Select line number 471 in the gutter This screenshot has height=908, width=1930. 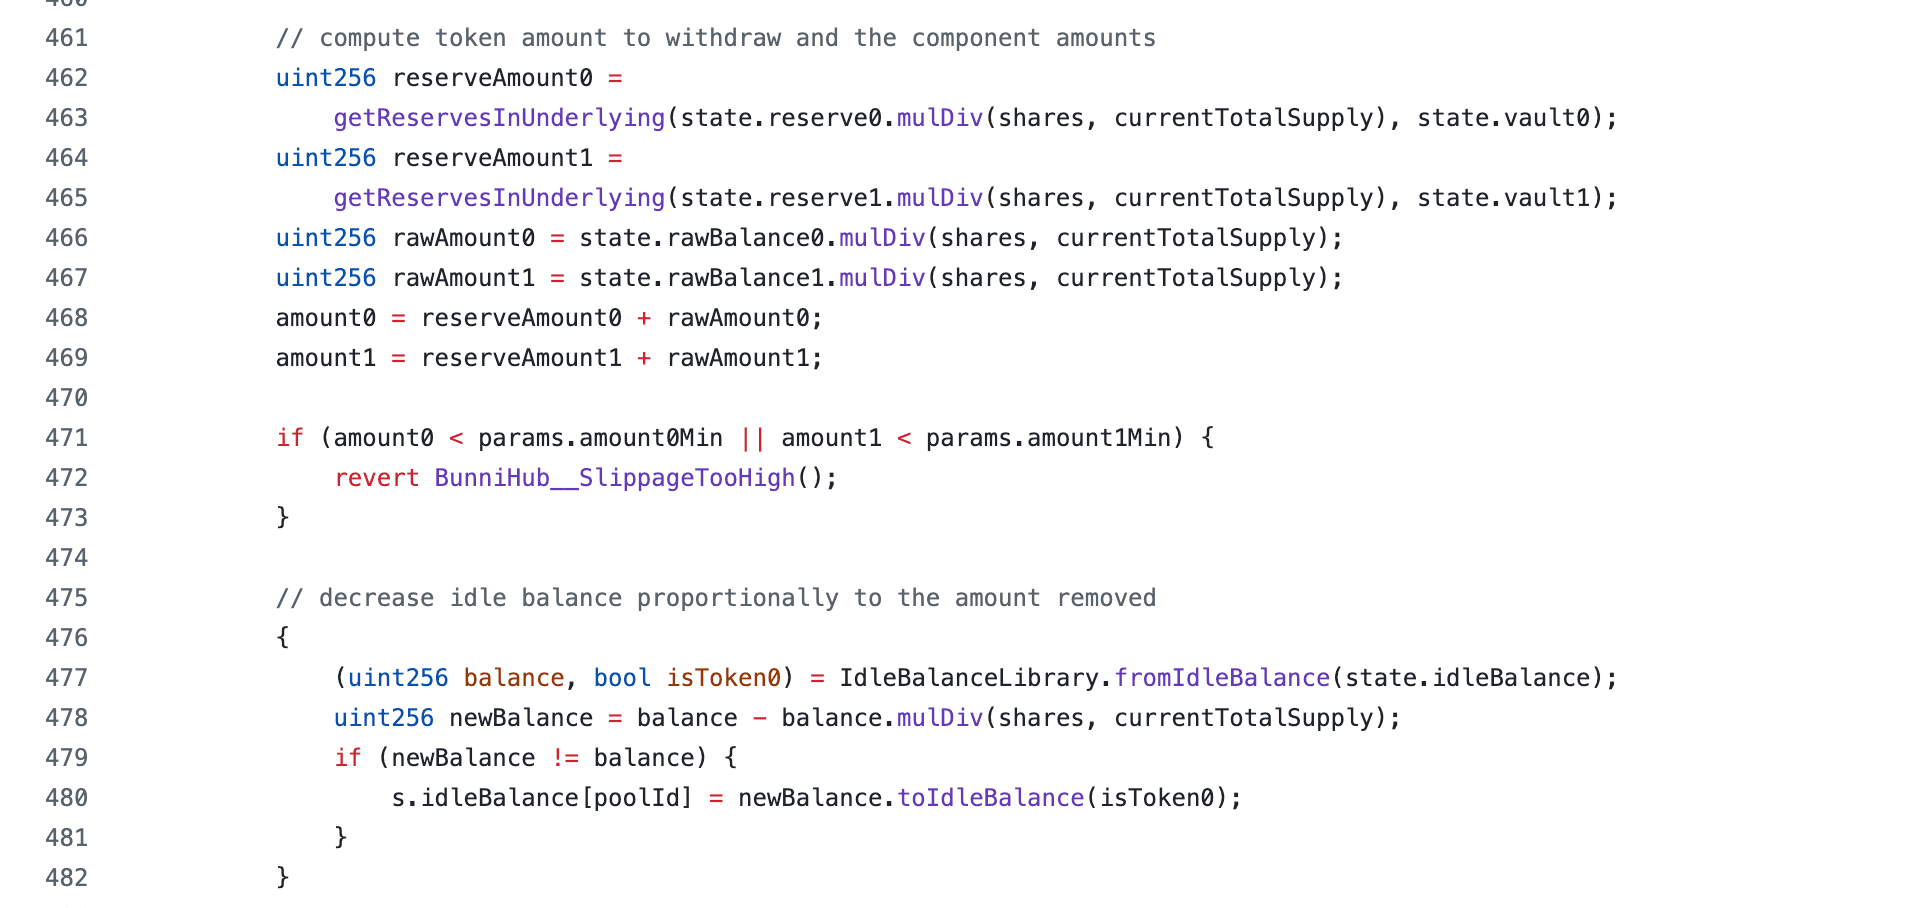66,438
